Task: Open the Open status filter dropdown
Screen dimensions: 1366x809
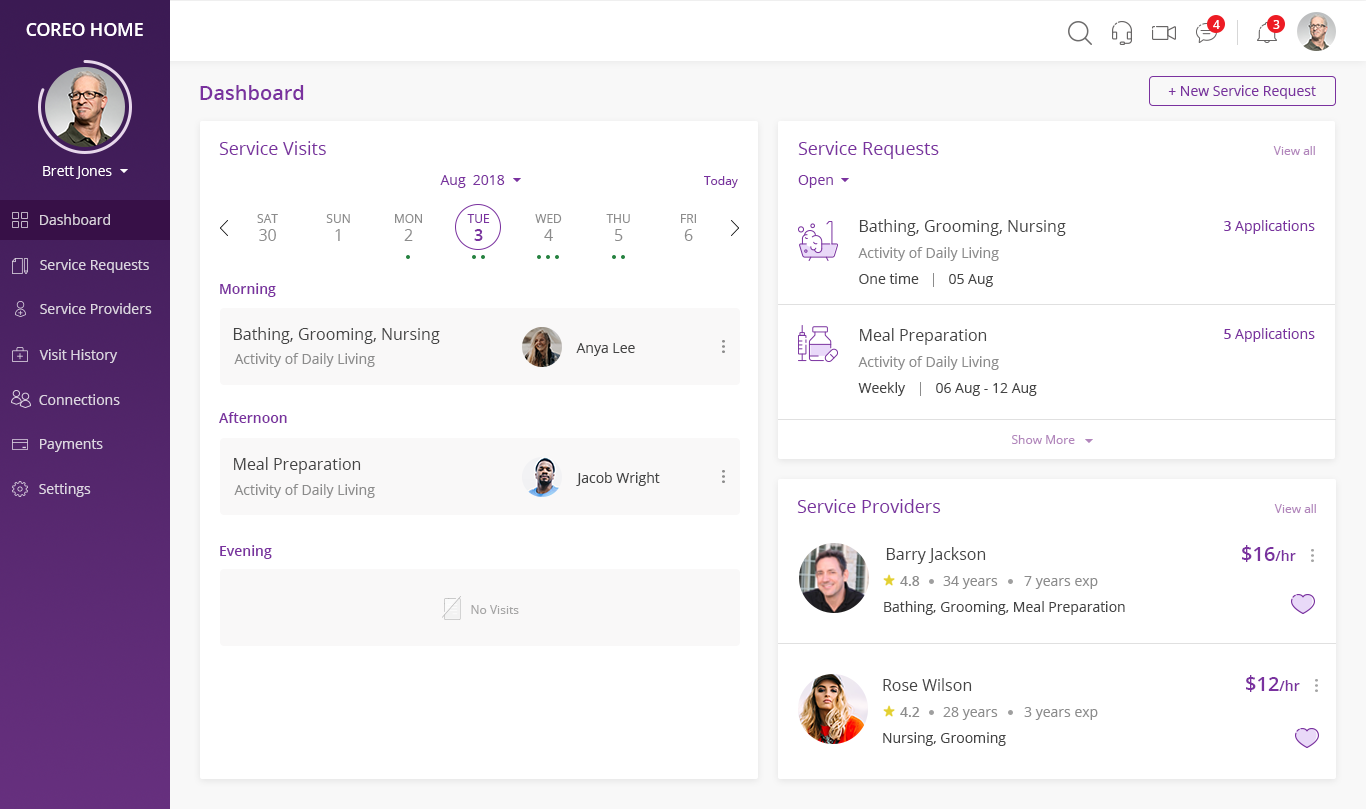Action: [823, 180]
